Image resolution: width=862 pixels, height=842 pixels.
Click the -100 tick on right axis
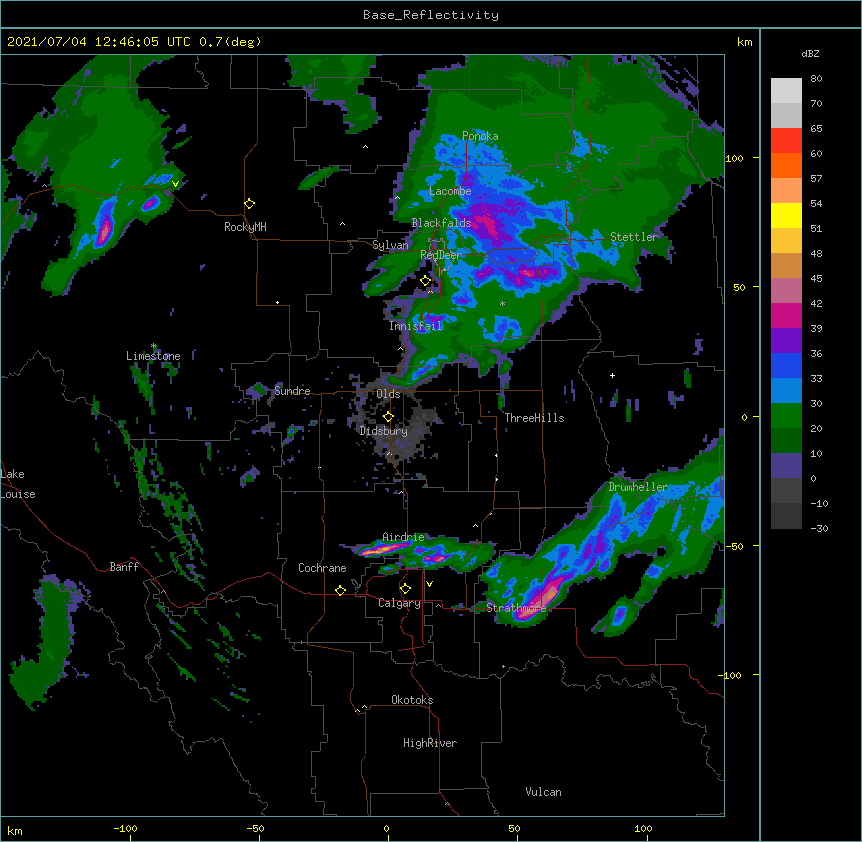(x=731, y=675)
